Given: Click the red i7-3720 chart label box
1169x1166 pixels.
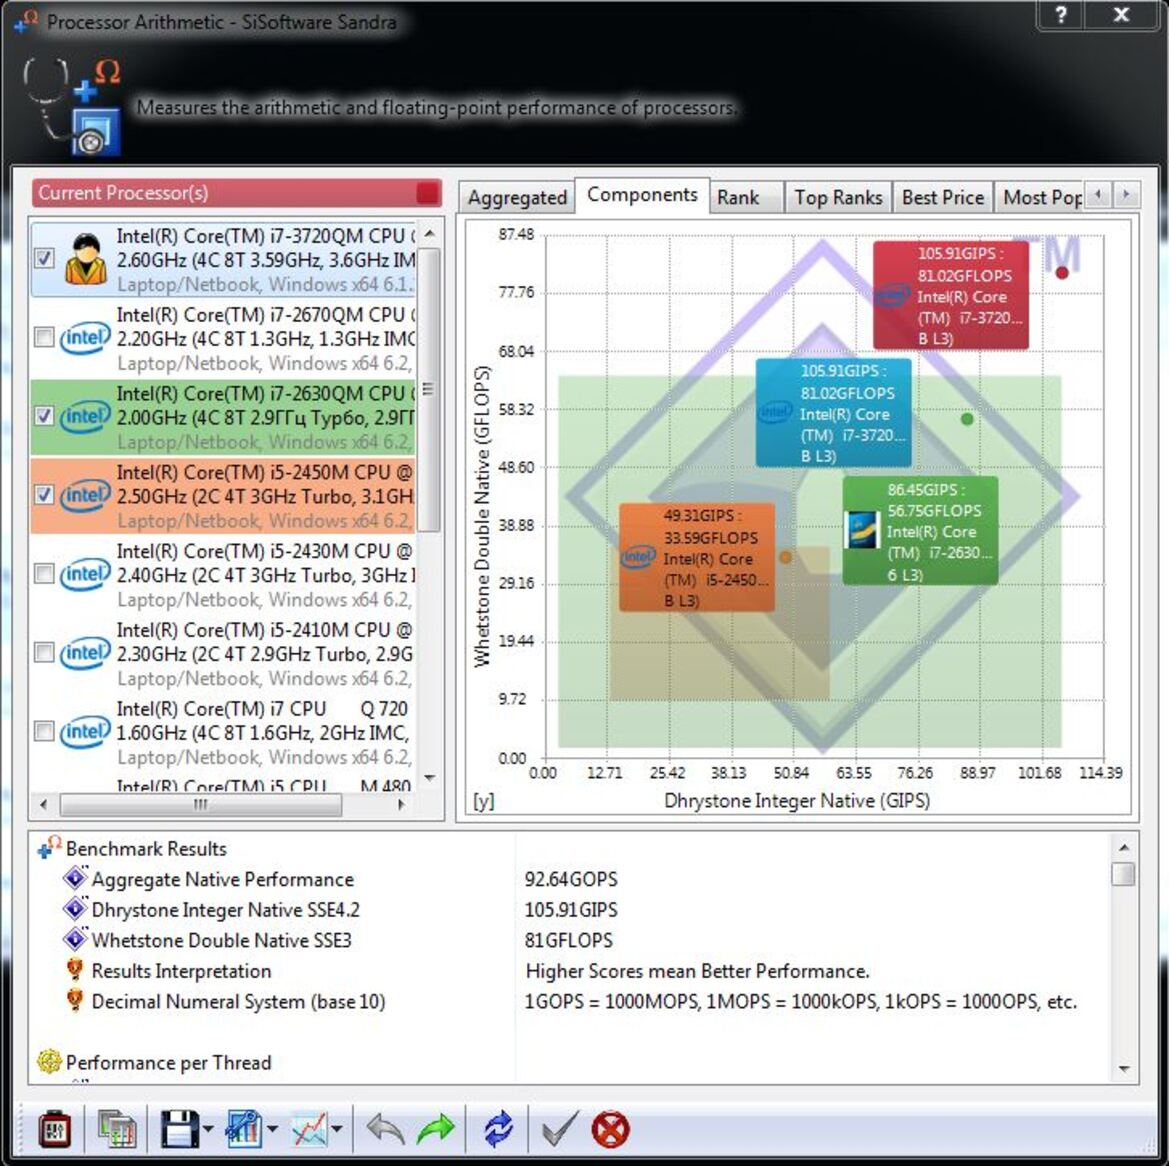Looking at the screenshot, I should click(951, 295).
